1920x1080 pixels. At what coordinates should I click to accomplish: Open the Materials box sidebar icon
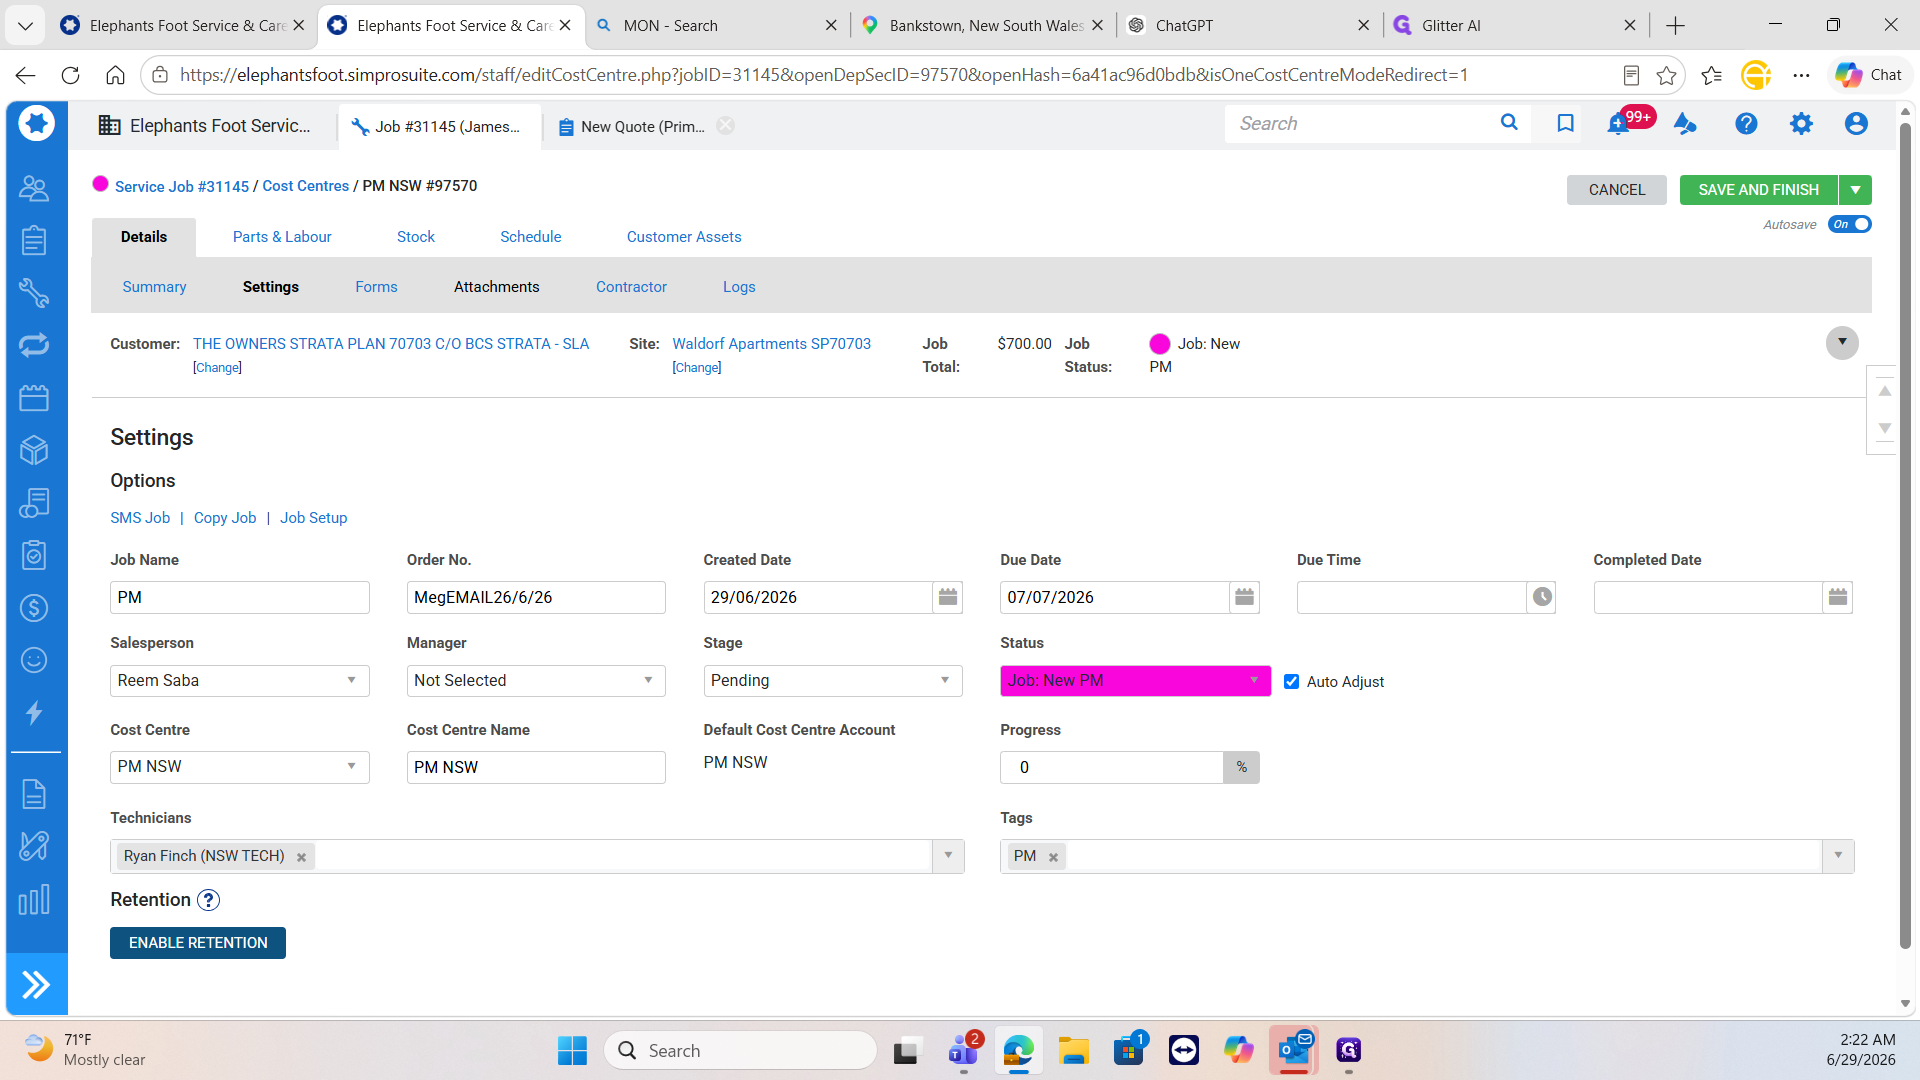(x=34, y=450)
